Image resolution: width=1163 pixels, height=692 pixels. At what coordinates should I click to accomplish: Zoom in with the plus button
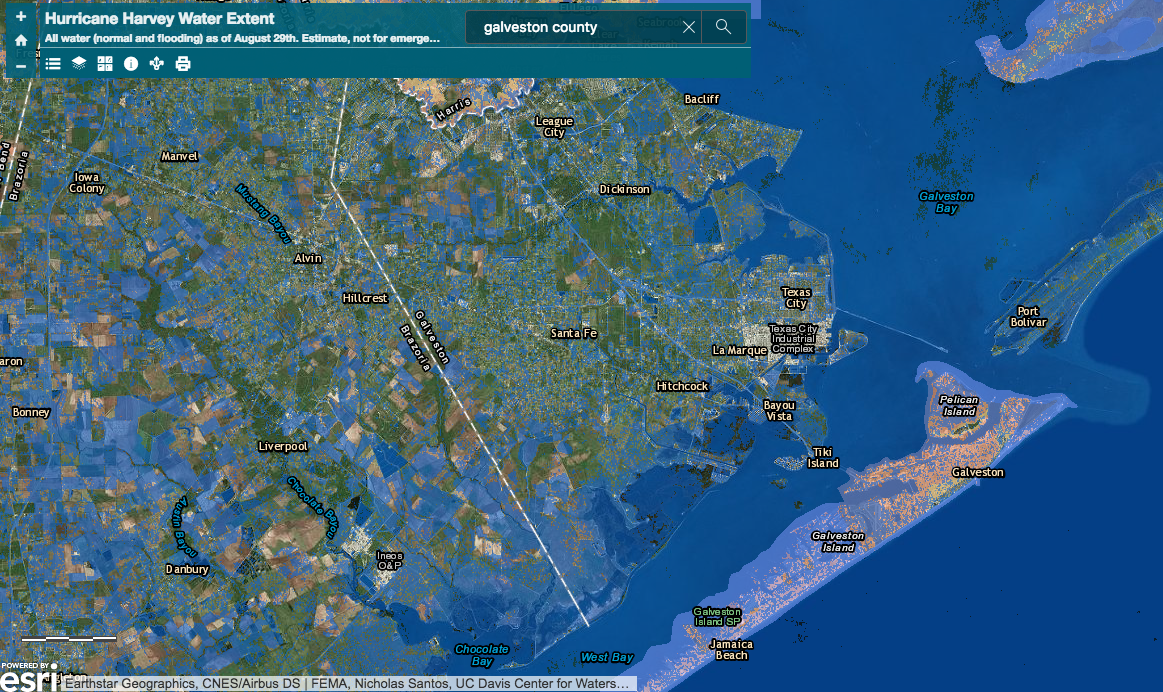pyautogui.click(x=21, y=16)
